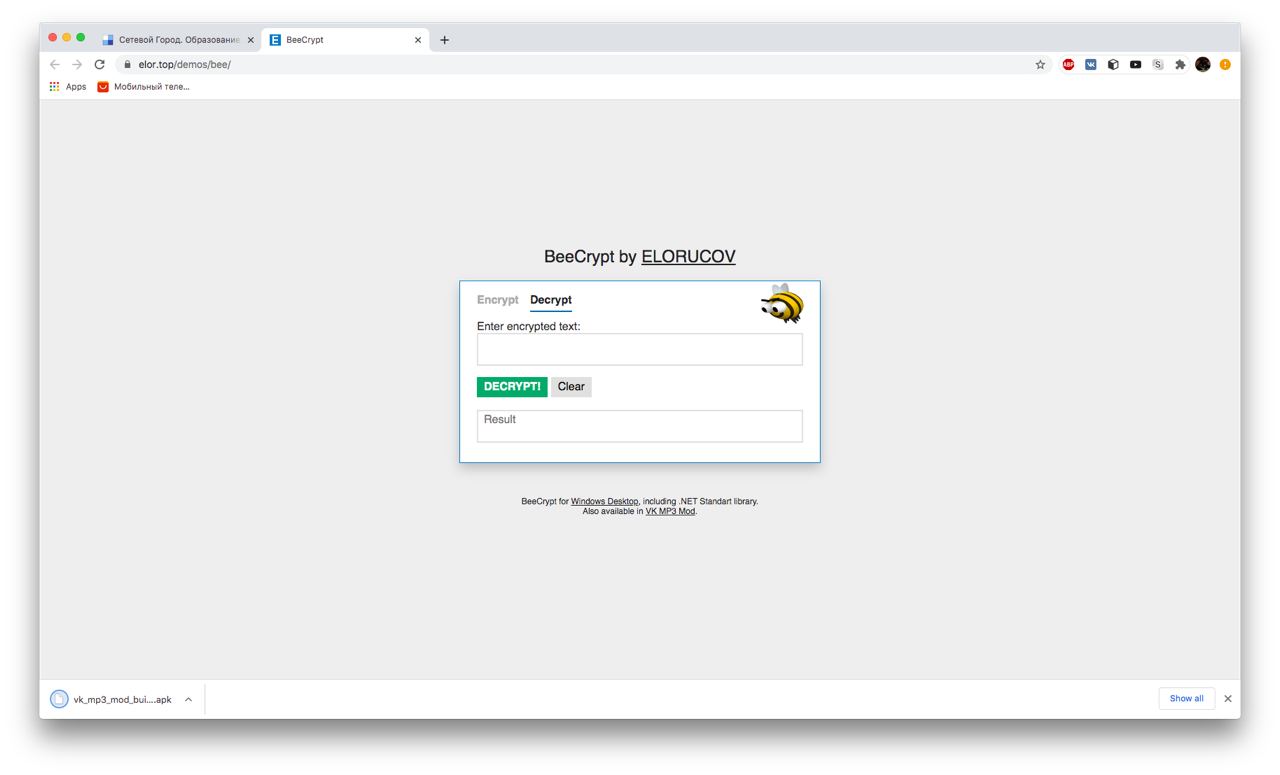
Task: Focus the encrypted text input field
Action: tap(640, 349)
